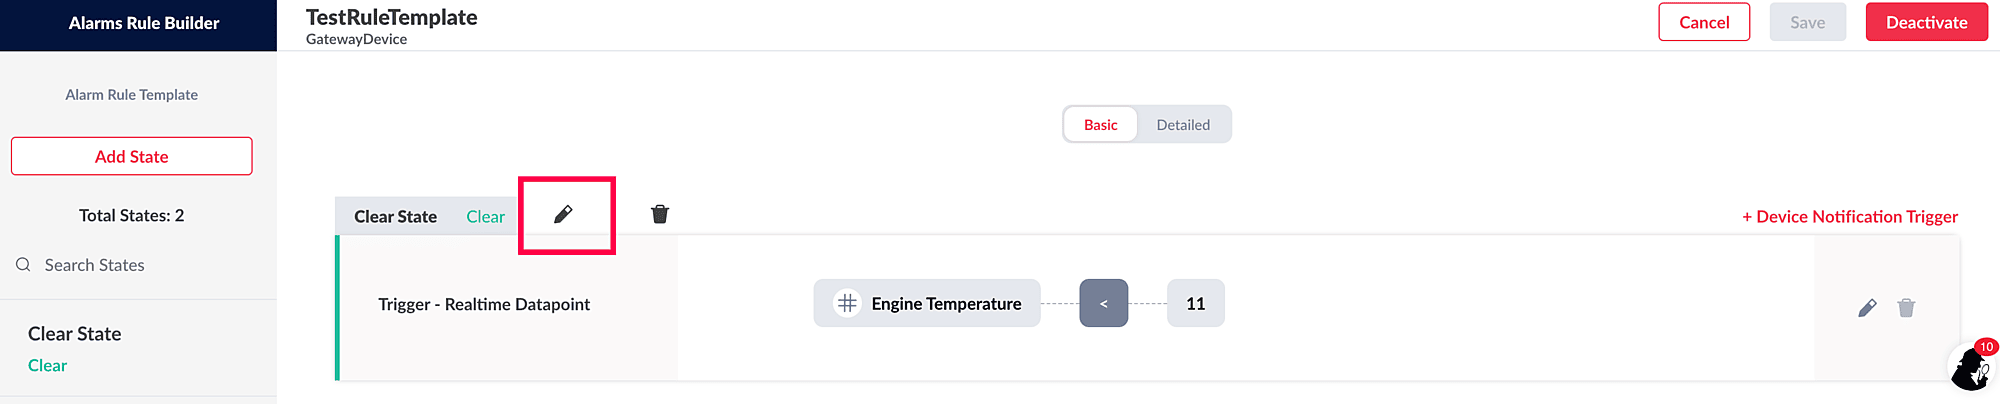
Task: Click the hash icon on Engine Temperature
Action: click(847, 303)
